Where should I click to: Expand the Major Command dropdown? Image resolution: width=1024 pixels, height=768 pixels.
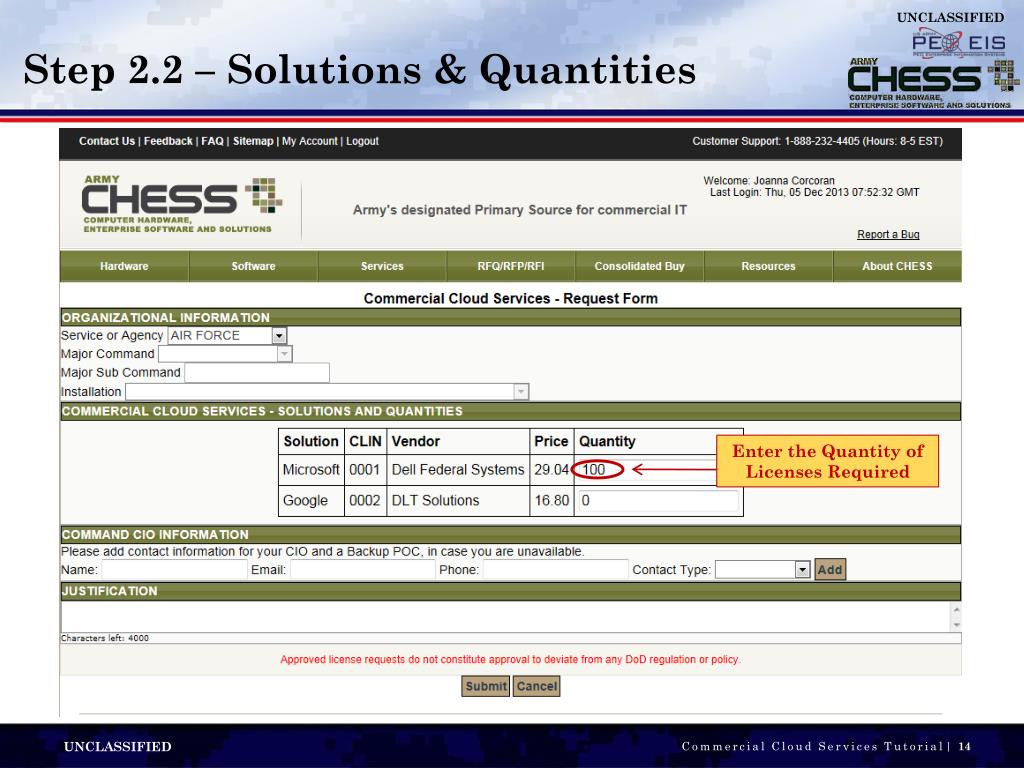click(x=284, y=354)
